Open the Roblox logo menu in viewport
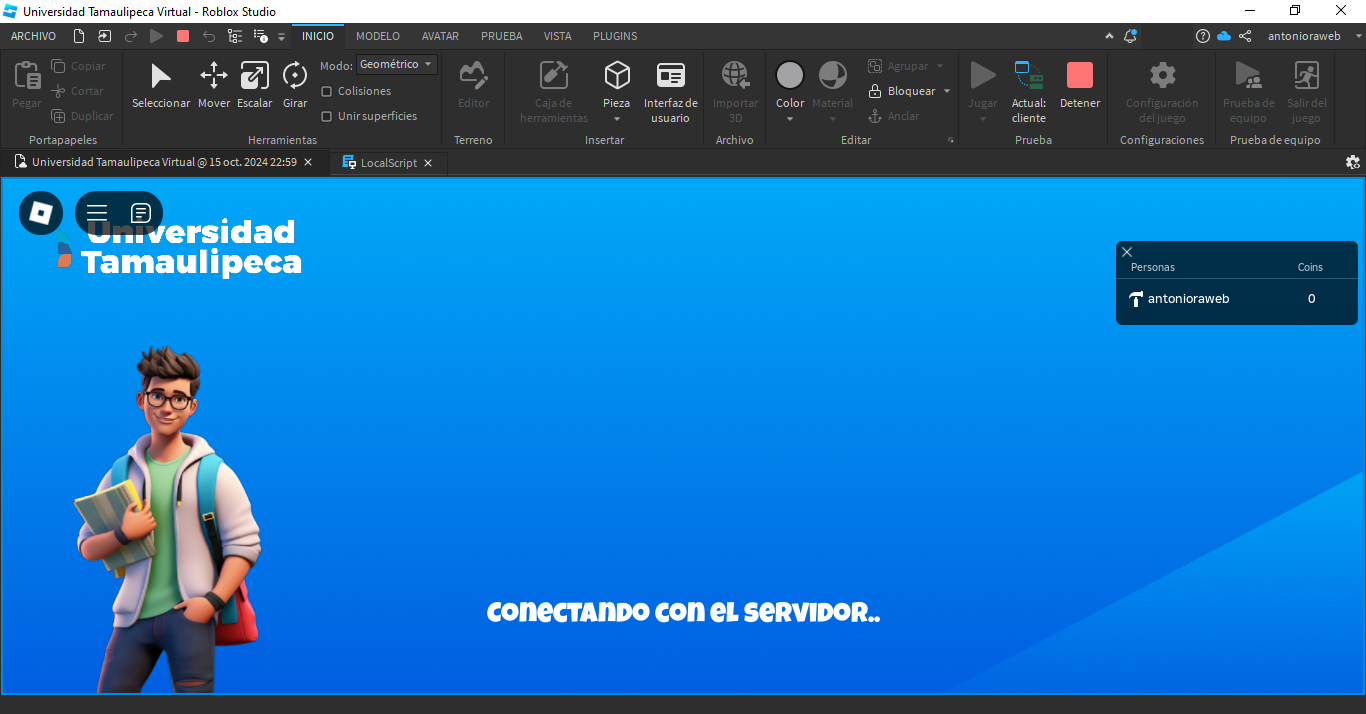The height and width of the screenshot is (714, 1366). [x=41, y=213]
